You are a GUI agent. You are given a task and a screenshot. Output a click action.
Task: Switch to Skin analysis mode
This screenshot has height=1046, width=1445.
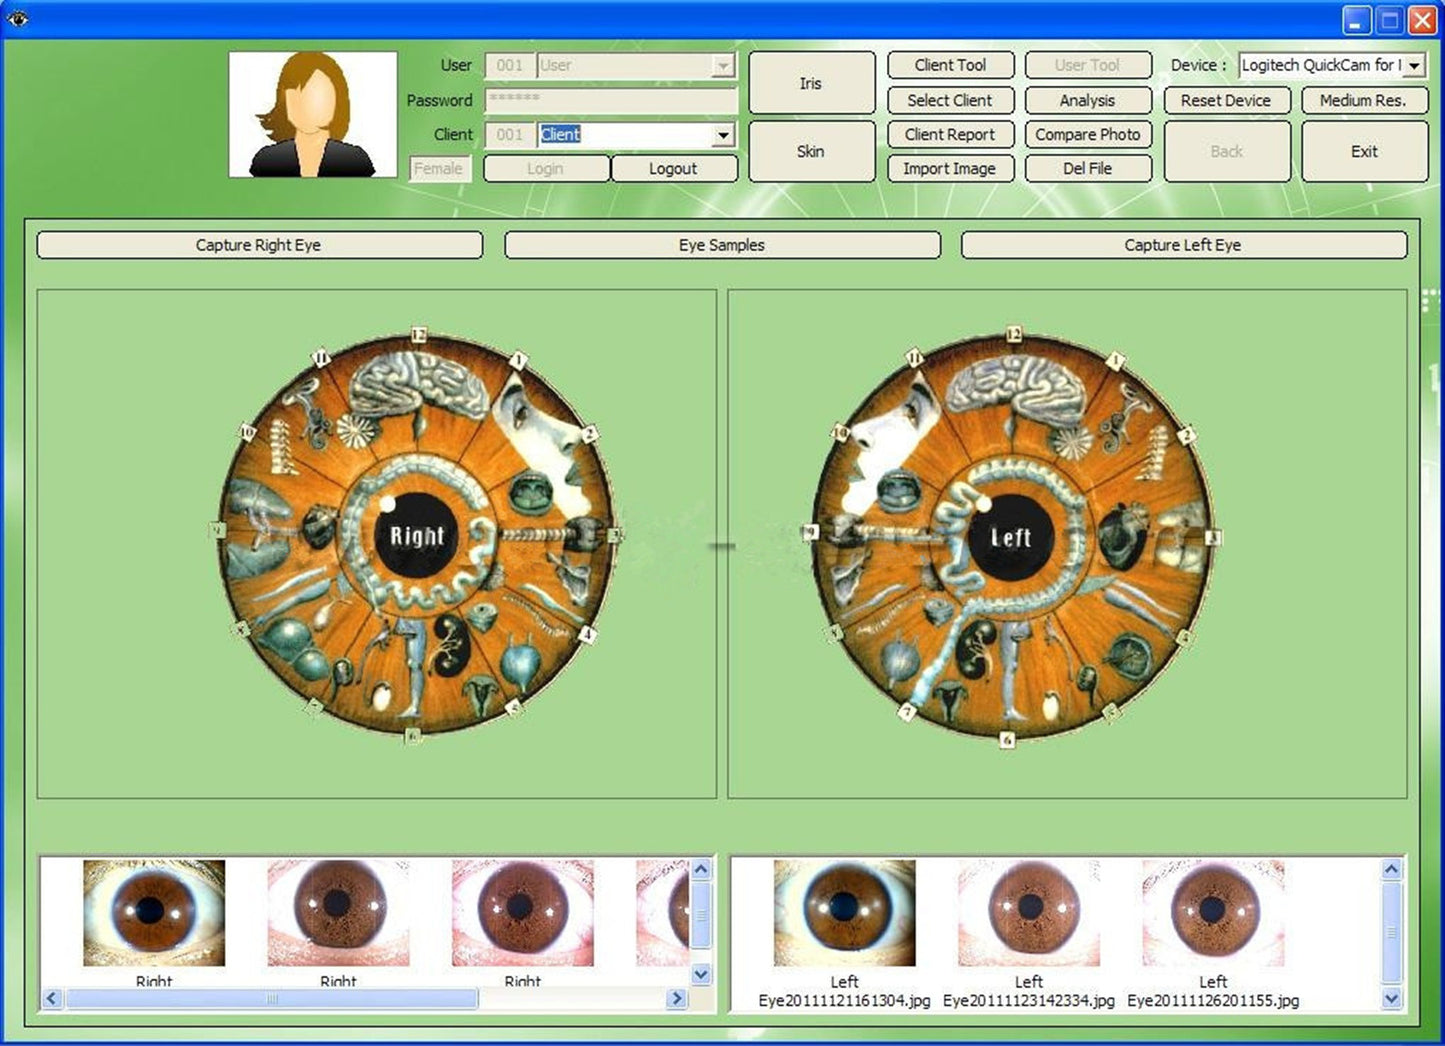point(811,151)
